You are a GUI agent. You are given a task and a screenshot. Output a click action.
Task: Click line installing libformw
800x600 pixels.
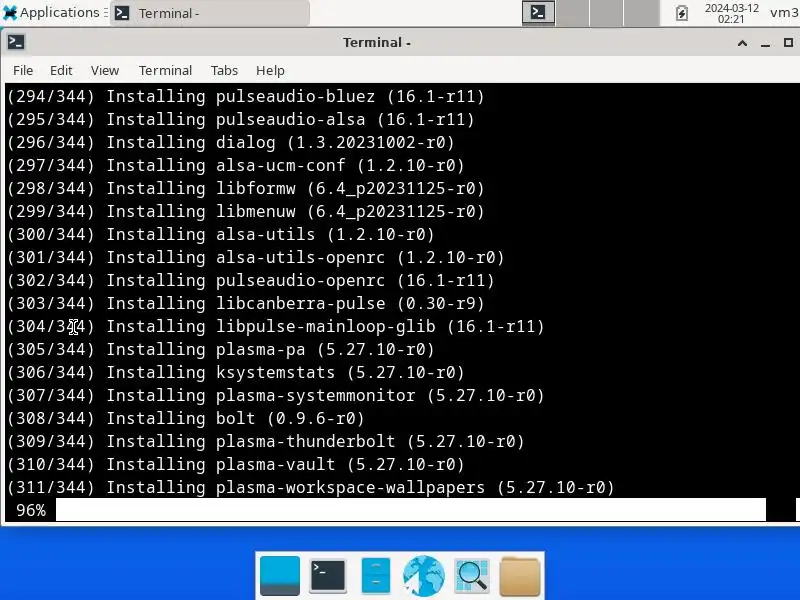click(x=245, y=188)
